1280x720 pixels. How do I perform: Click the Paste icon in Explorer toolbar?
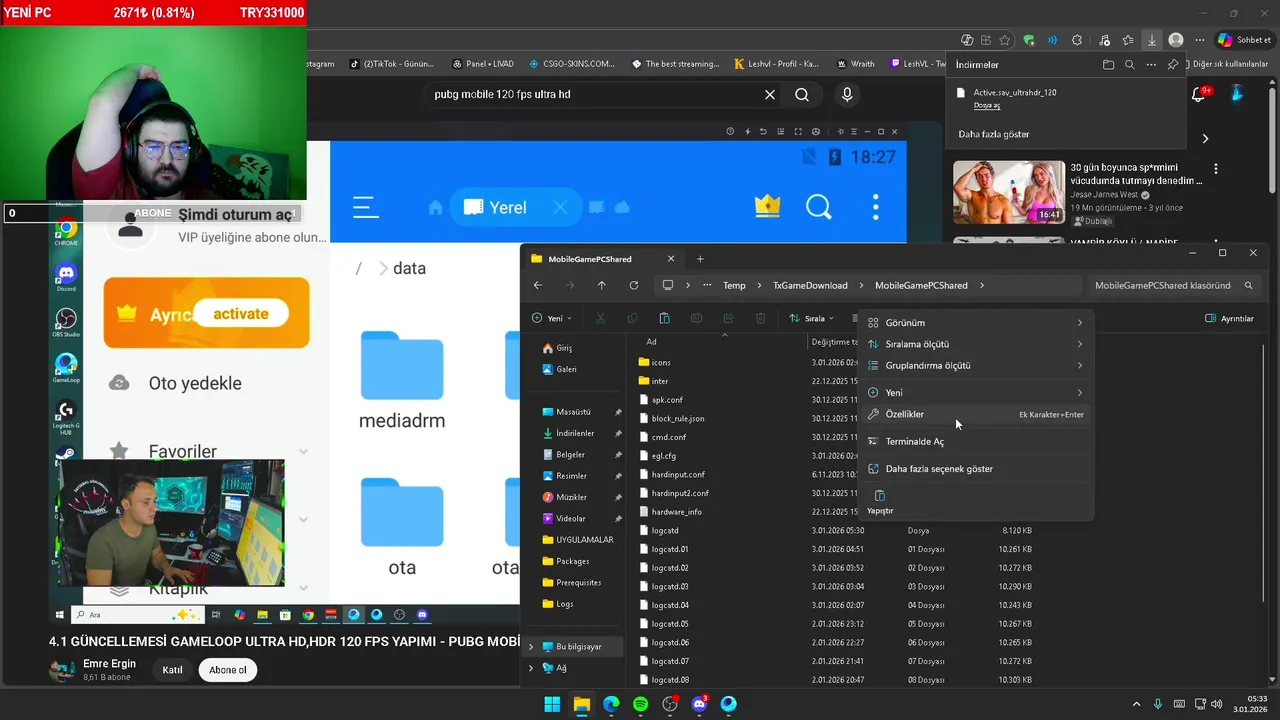tap(664, 318)
